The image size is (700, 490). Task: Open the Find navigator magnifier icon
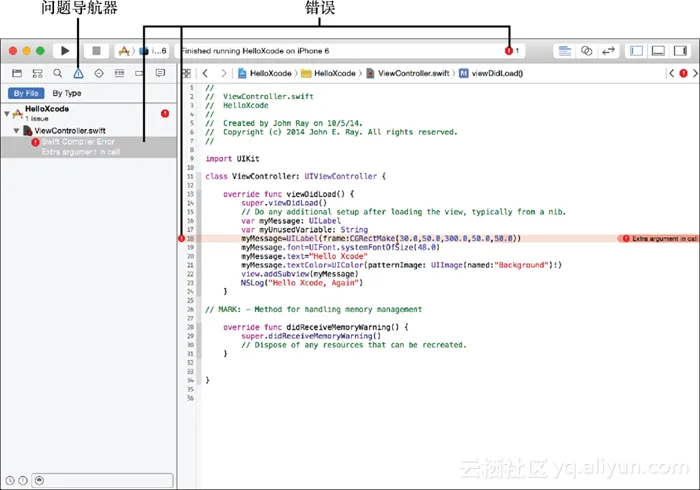pos(57,73)
